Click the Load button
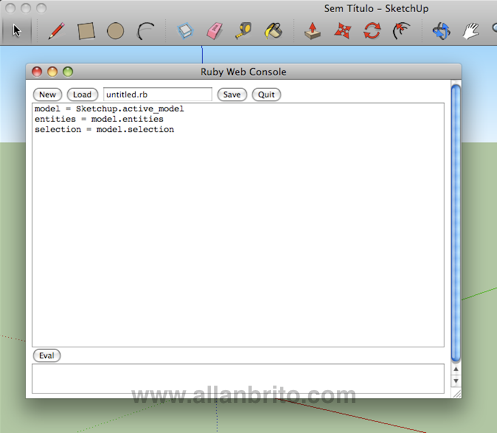The width and height of the screenshot is (497, 433). pyautogui.click(x=82, y=95)
